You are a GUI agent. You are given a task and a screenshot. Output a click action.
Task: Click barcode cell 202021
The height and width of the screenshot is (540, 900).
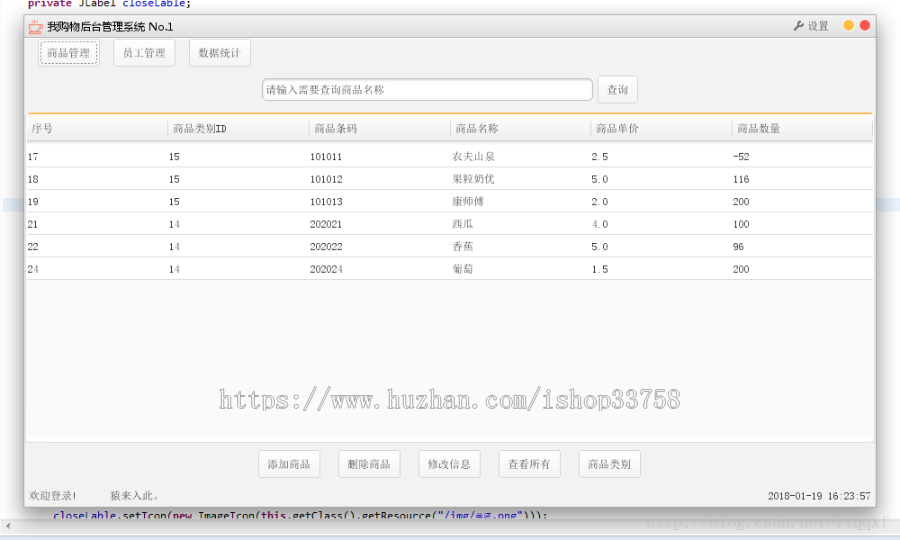click(325, 224)
